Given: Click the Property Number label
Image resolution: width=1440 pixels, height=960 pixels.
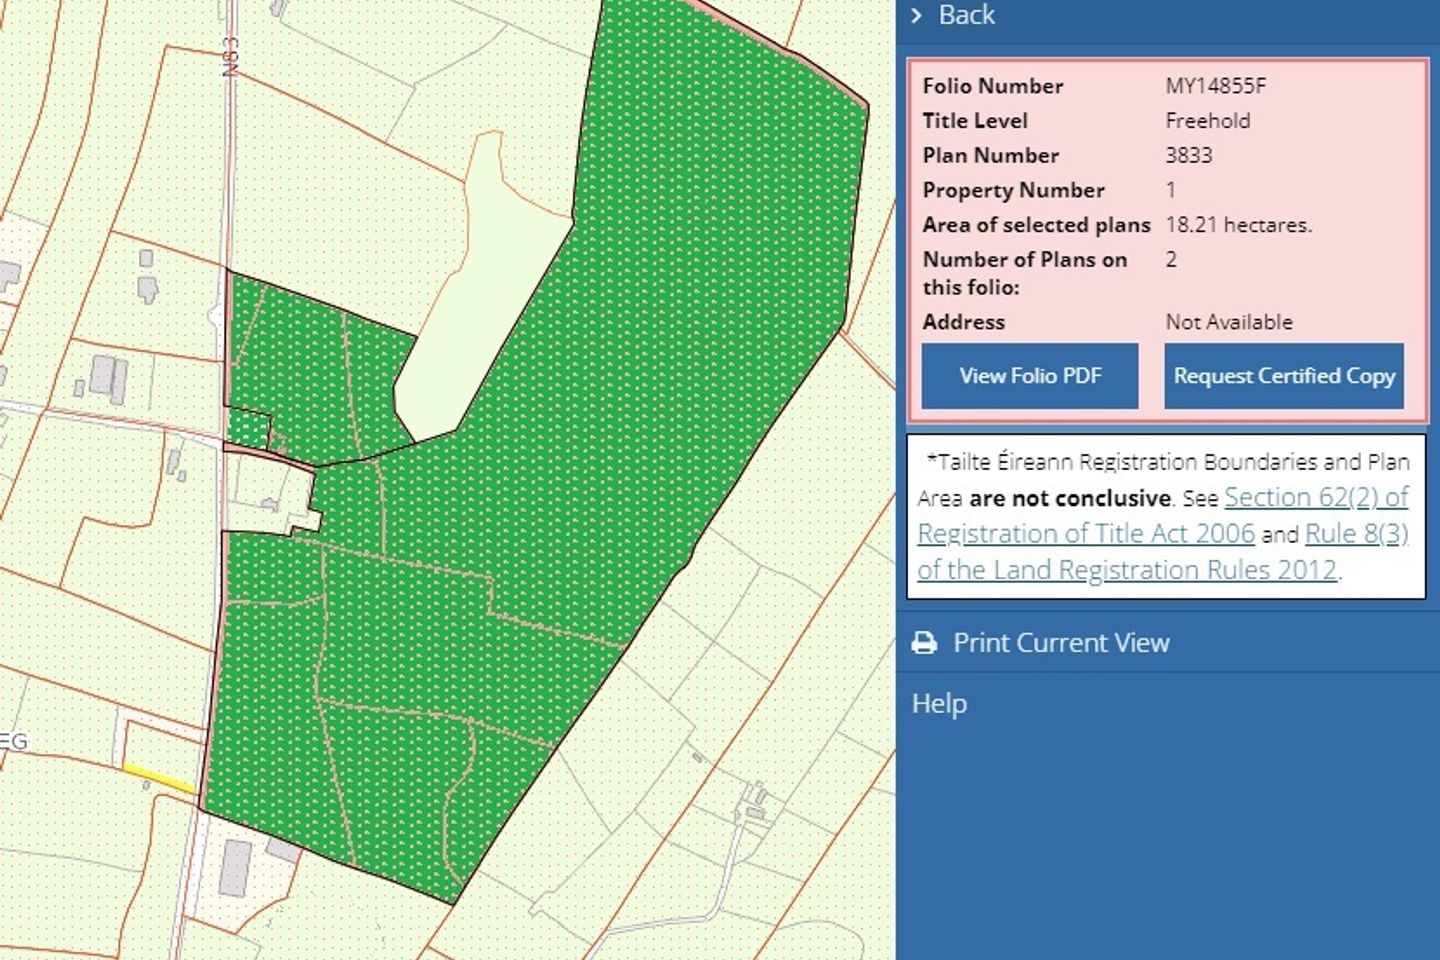Looking at the screenshot, I should [x=1013, y=190].
